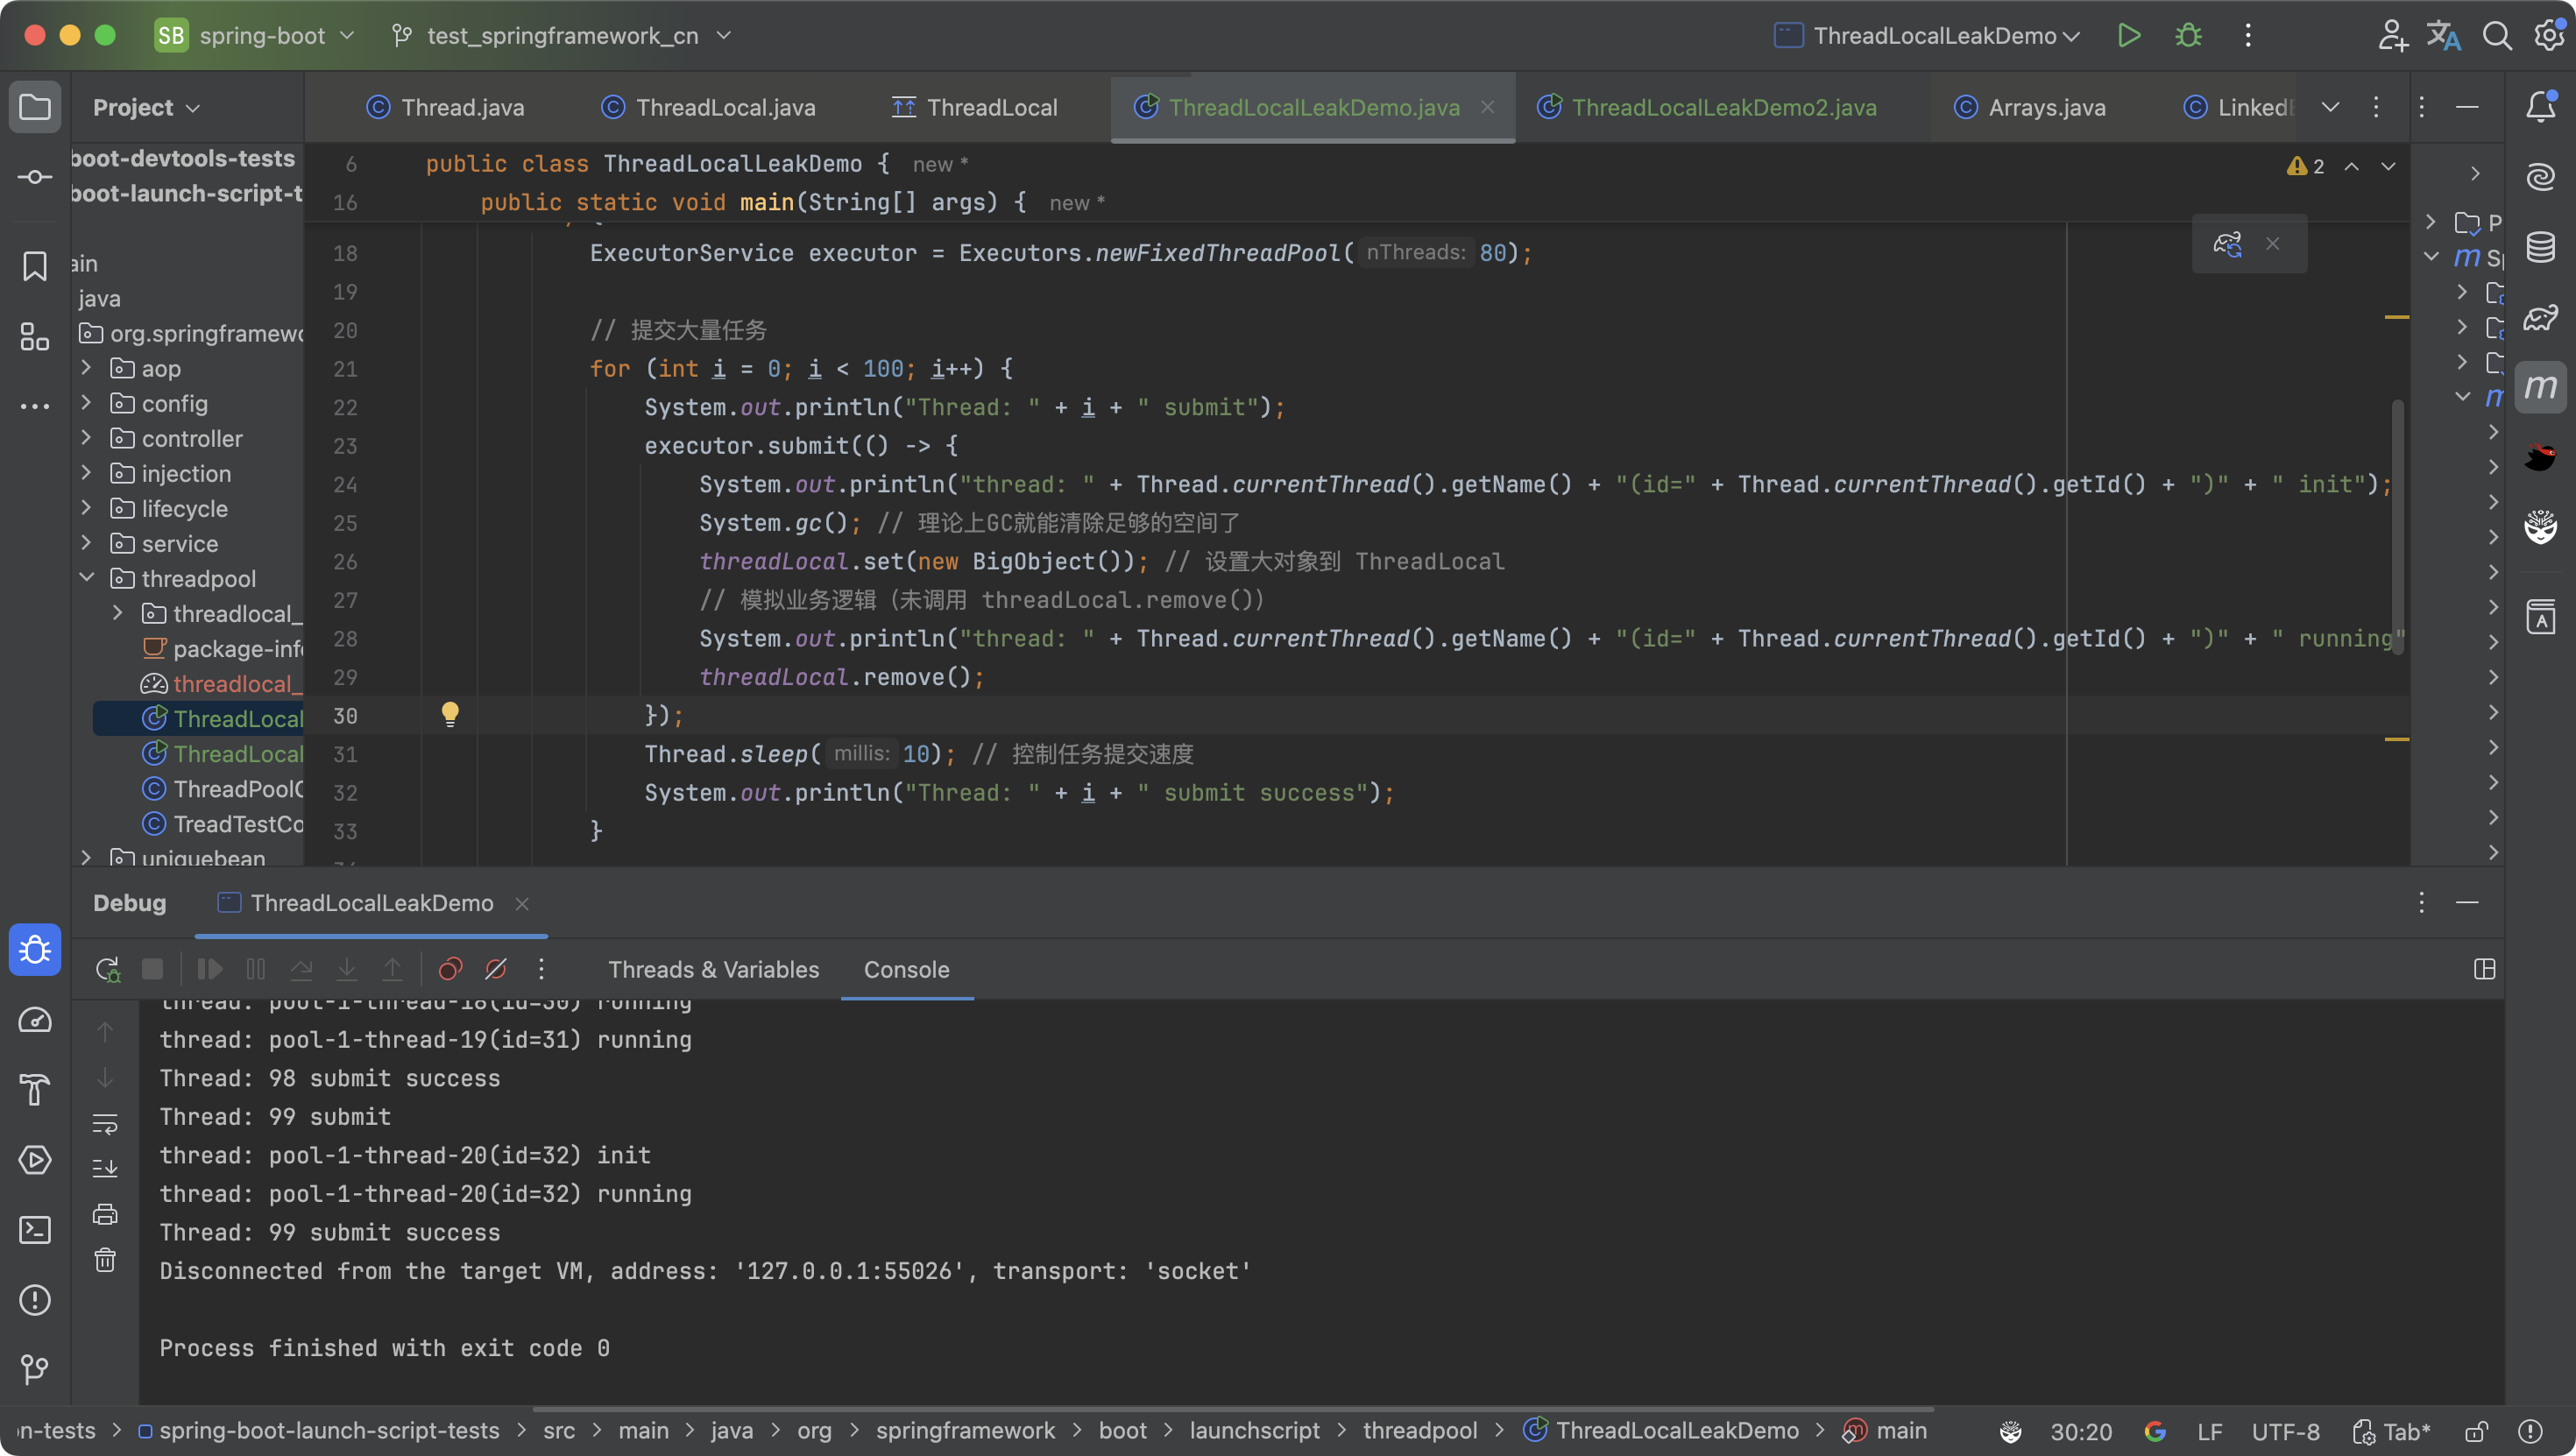Click the Maven tool window icon
The image size is (2576, 1456).
[x=2540, y=388]
